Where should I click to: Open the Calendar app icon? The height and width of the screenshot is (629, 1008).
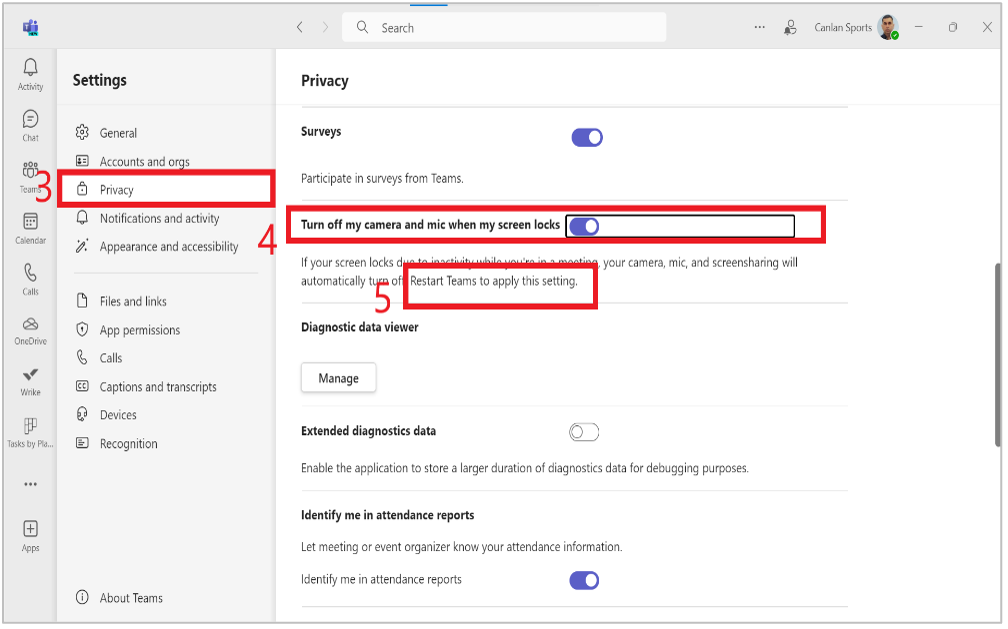(x=30, y=228)
